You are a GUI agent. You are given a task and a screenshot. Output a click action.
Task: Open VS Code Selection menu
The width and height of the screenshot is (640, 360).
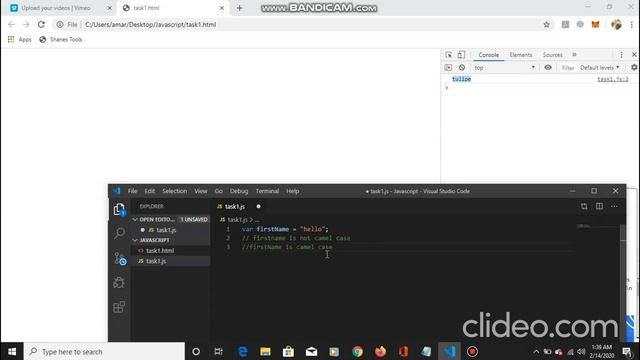tap(174, 191)
